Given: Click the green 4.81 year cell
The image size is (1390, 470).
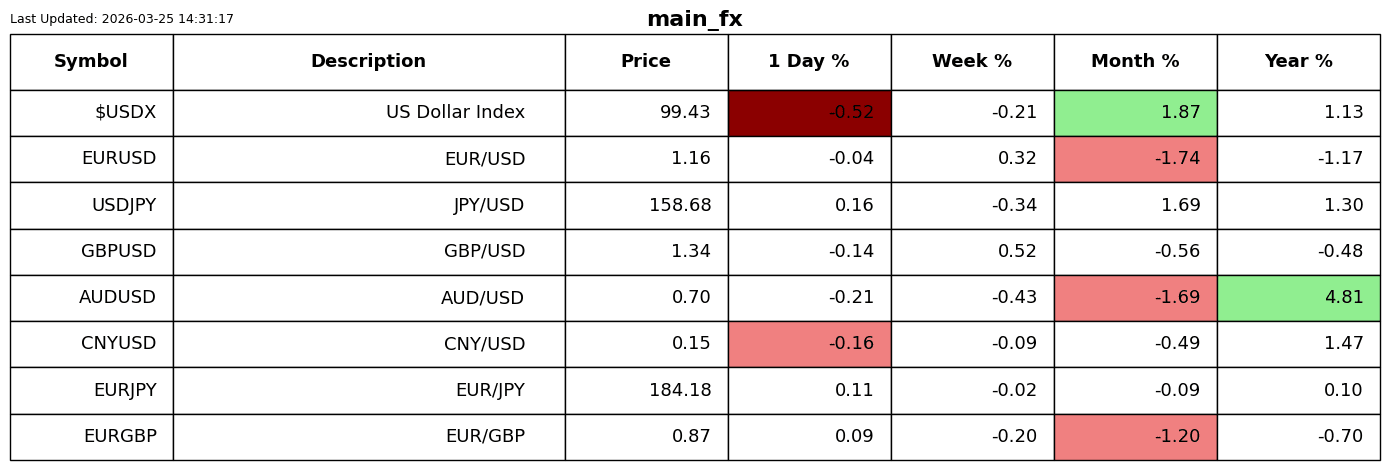Looking at the screenshot, I should (1298, 298).
